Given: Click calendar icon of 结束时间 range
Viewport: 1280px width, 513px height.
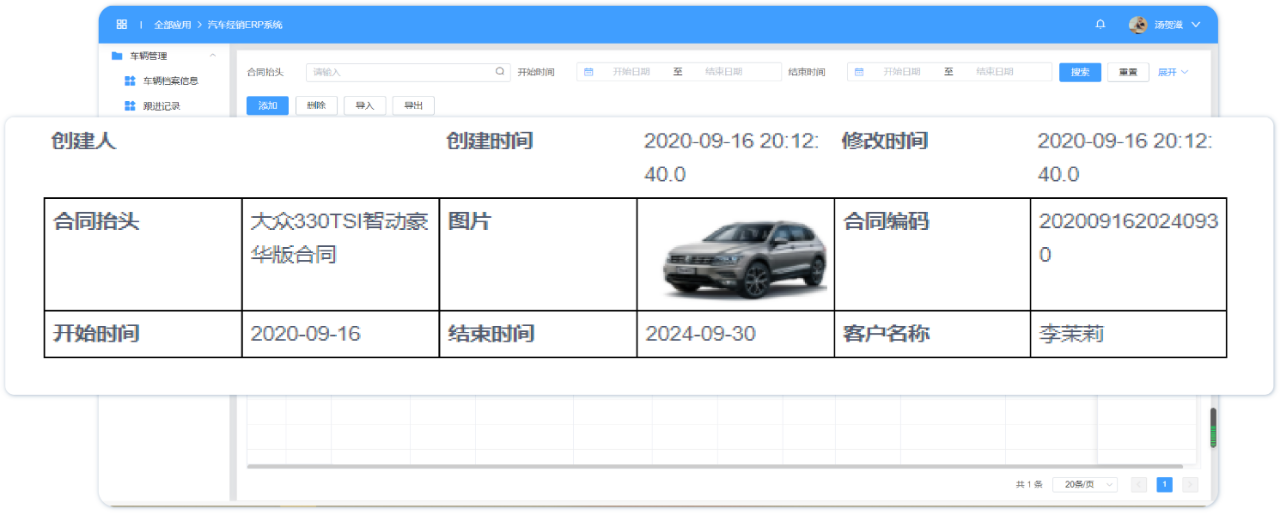Looking at the screenshot, I should tap(859, 72).
